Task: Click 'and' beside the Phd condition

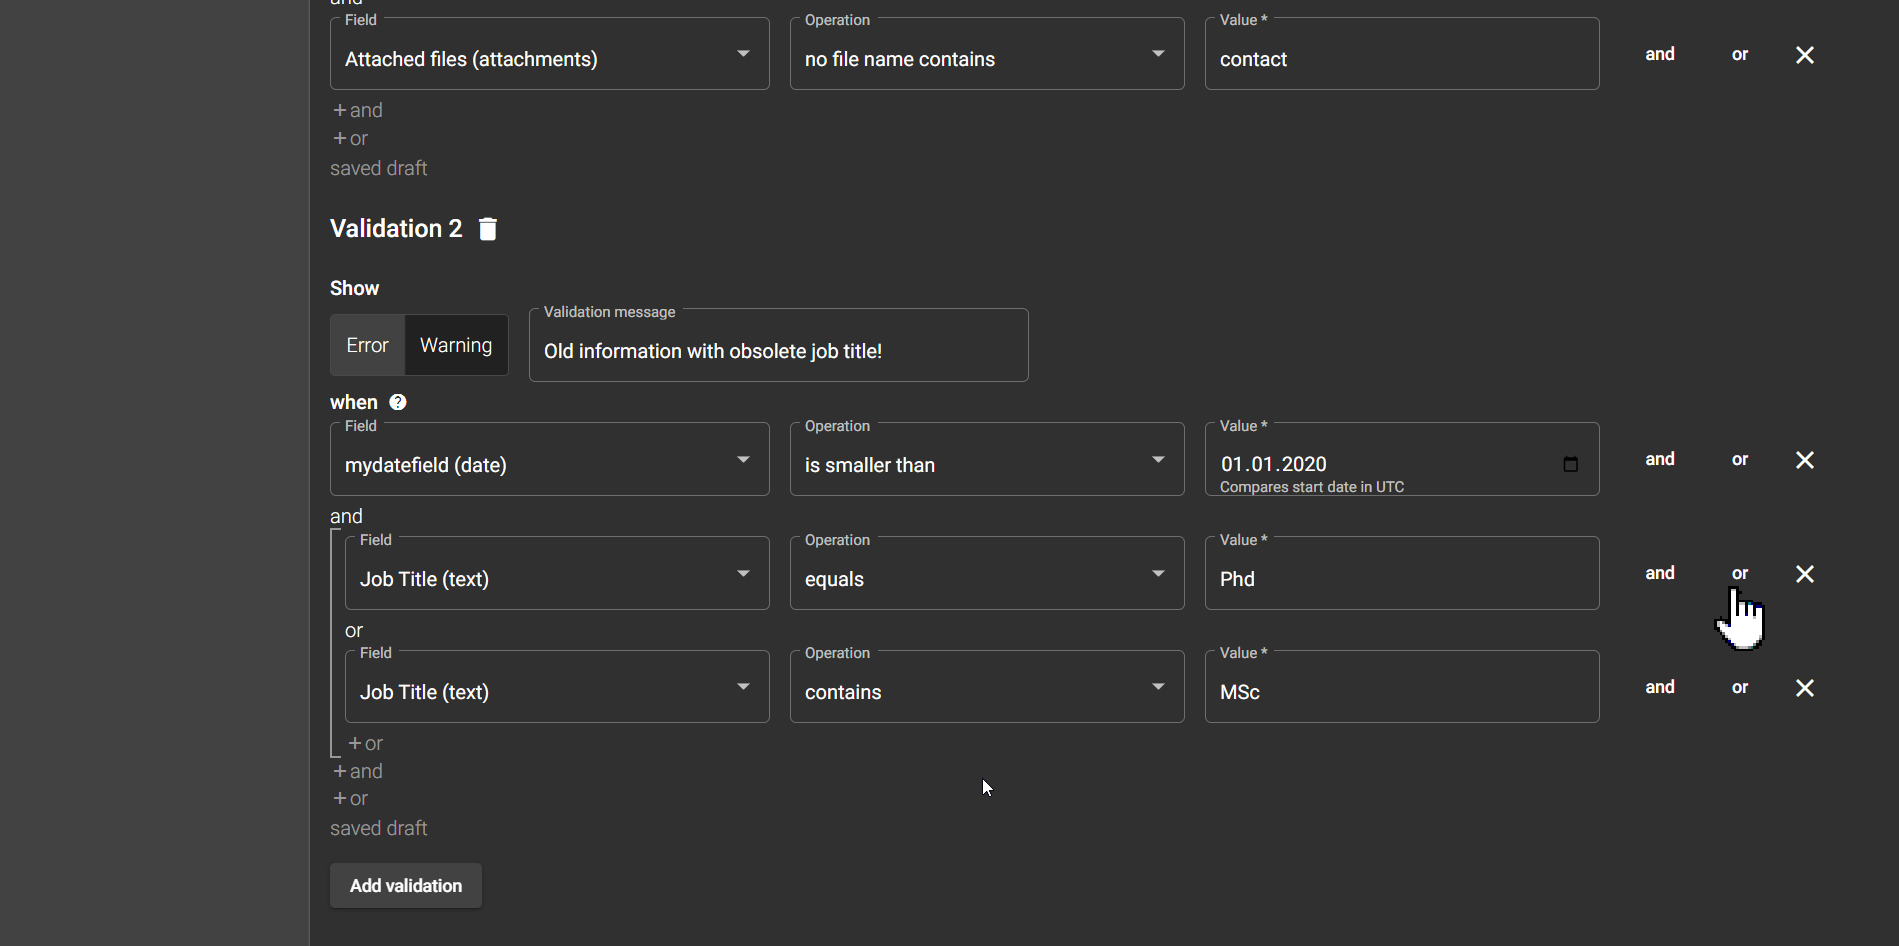Action: [1659, 573]
